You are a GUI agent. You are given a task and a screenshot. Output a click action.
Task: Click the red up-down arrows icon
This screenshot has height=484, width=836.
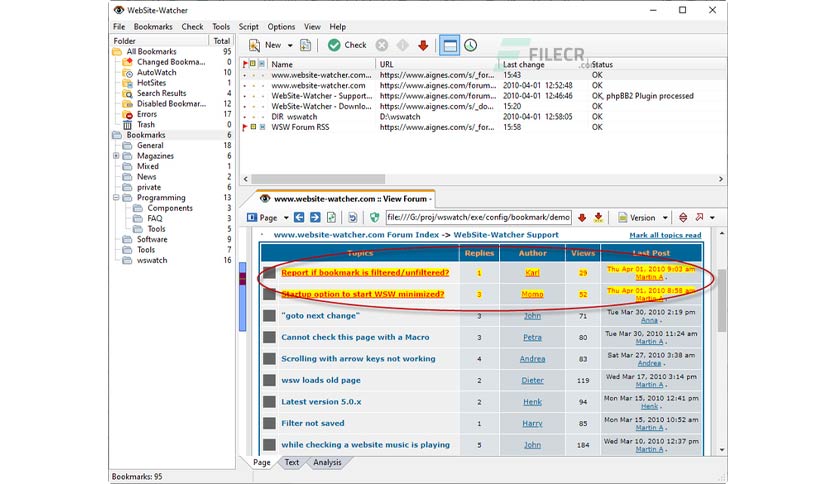[683, 217]
